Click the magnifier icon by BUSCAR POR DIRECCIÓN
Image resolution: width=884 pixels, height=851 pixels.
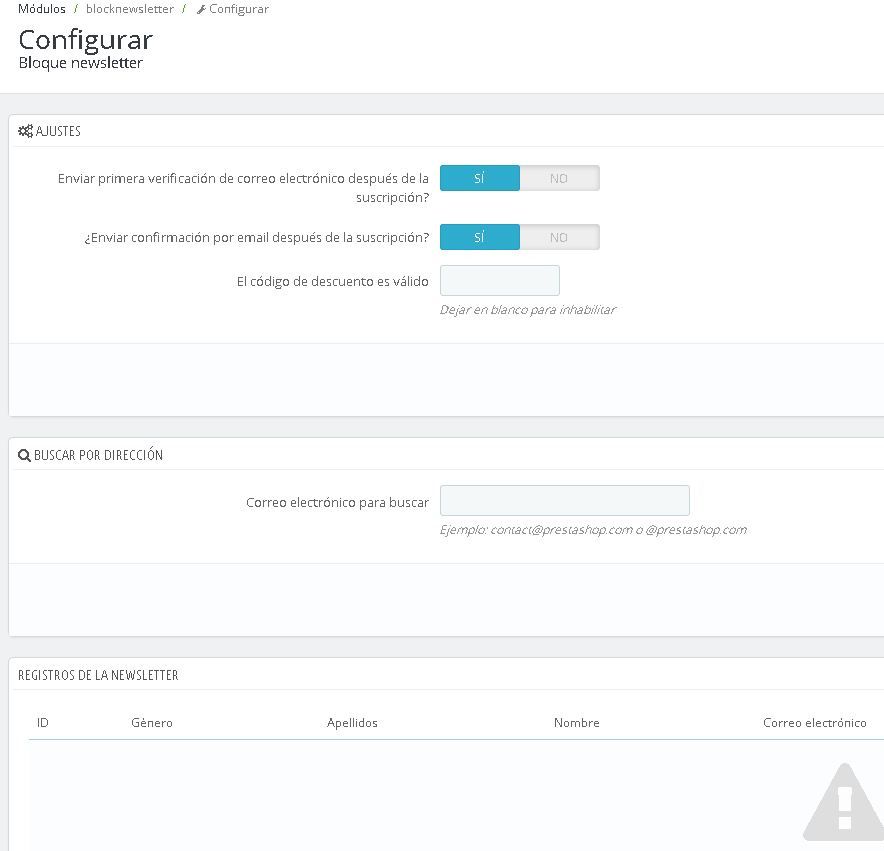point(24,456)
